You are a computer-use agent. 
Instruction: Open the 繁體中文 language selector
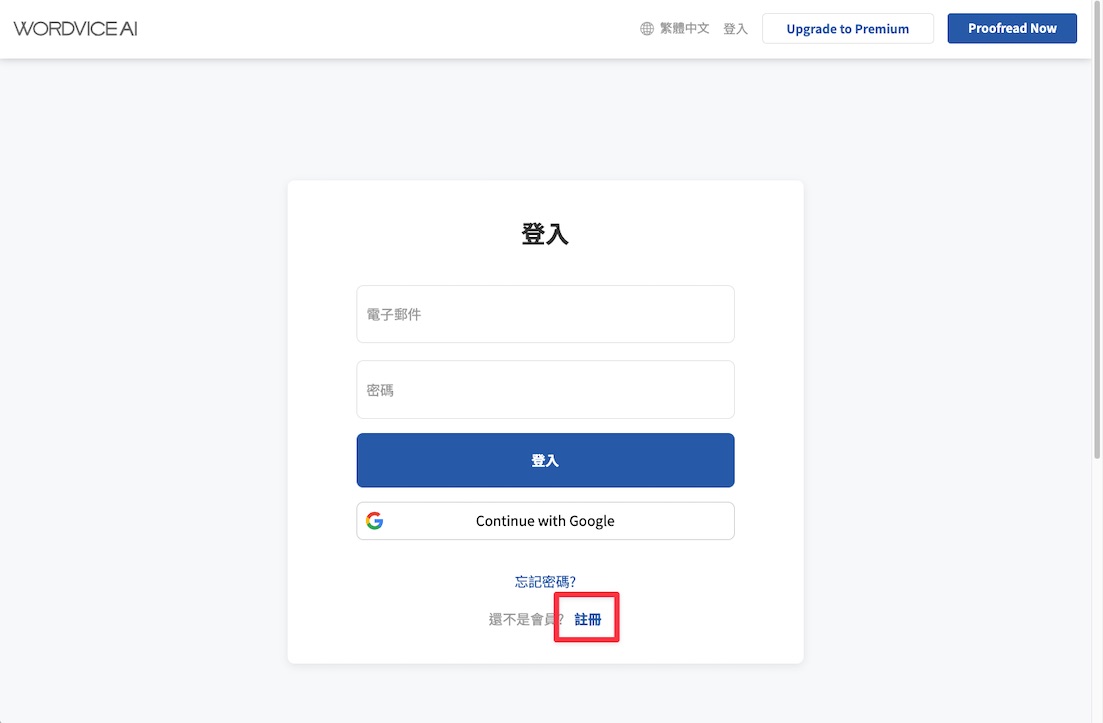684,29
